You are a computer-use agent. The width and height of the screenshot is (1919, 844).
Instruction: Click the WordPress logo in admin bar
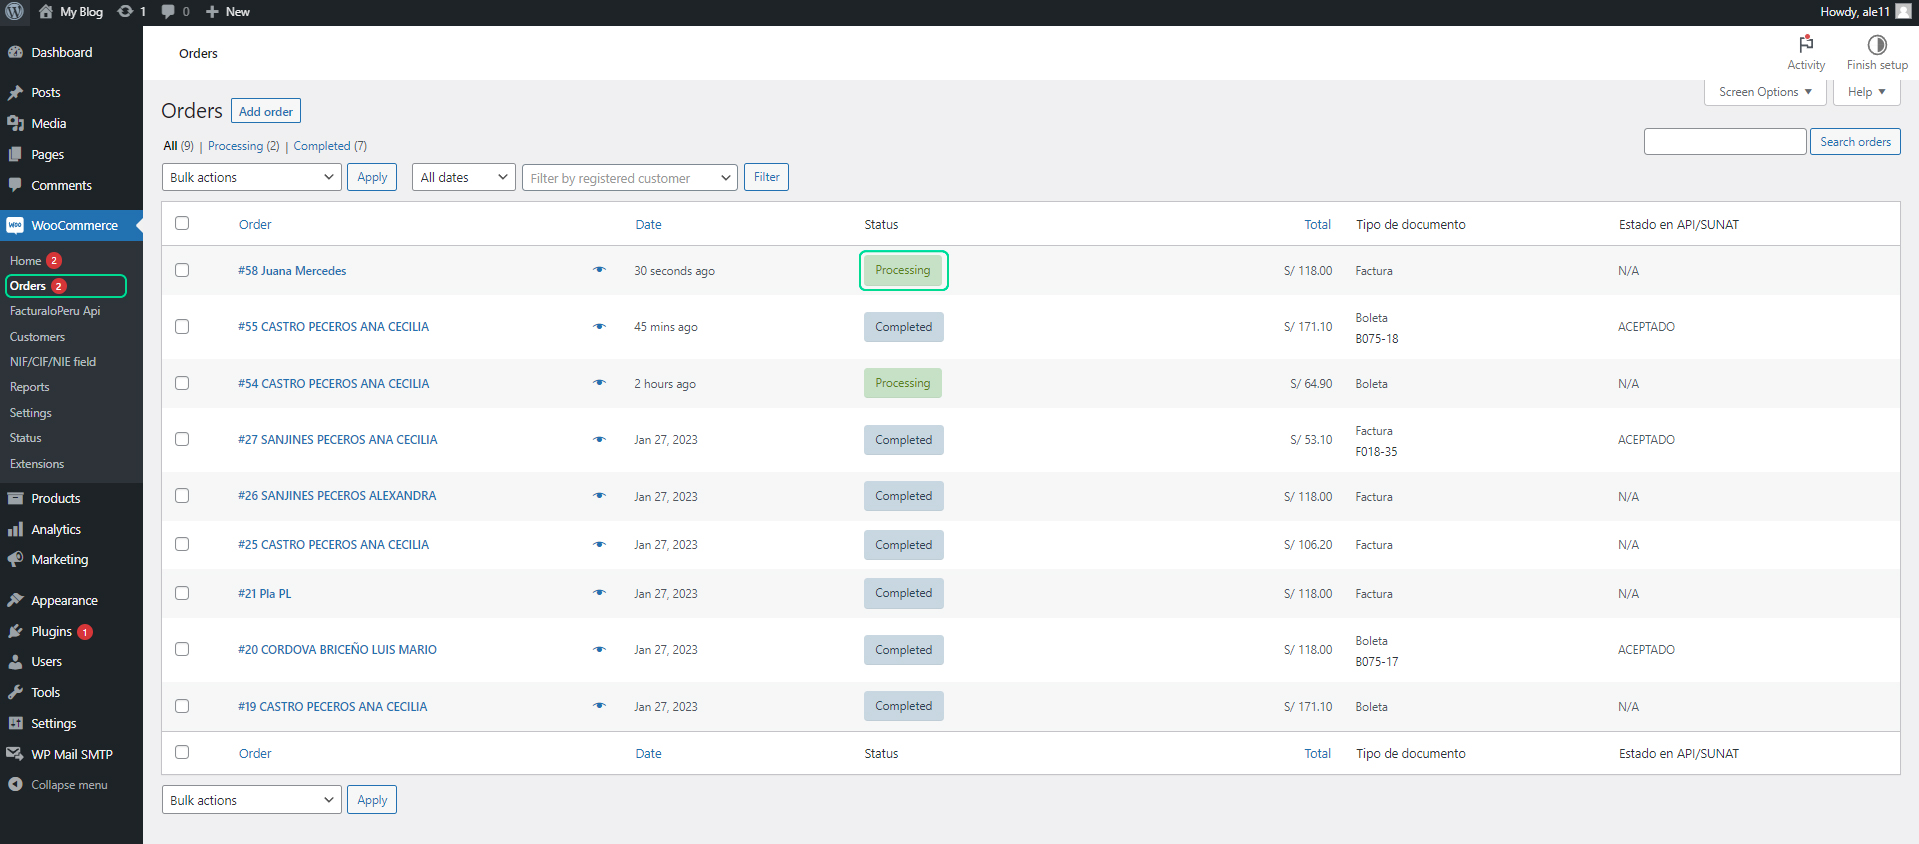pos(15,12)
